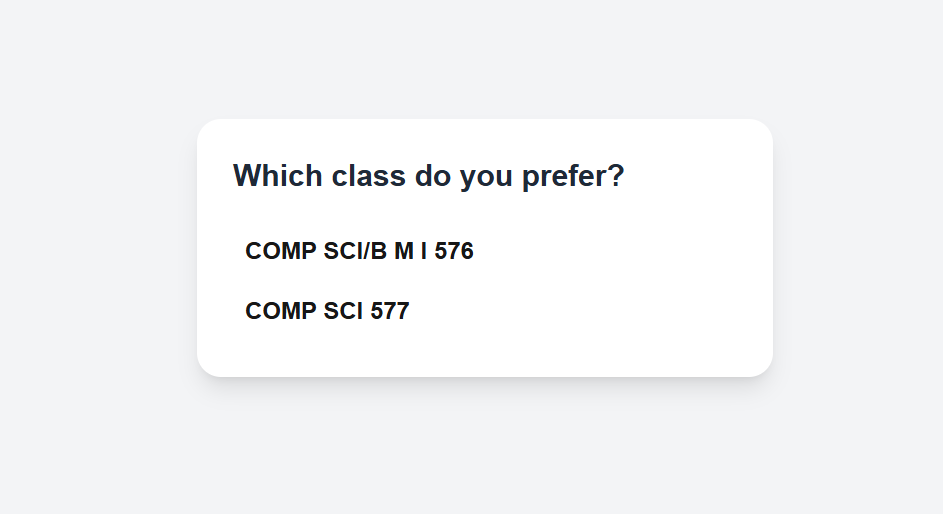Select the COMP SCI/B M I 576 option
Viewport: 943px width, 514px height.
click(x=359, y=251)
